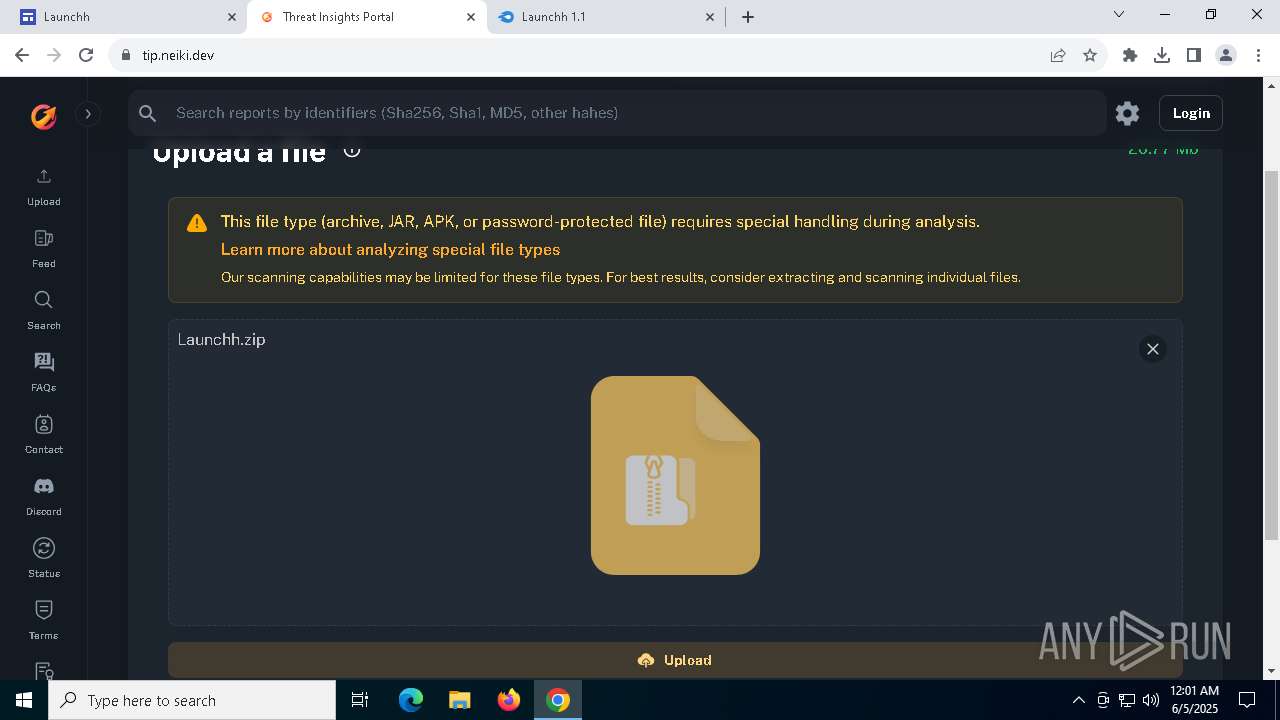Bookmark this page with the star

point(1090,55)
